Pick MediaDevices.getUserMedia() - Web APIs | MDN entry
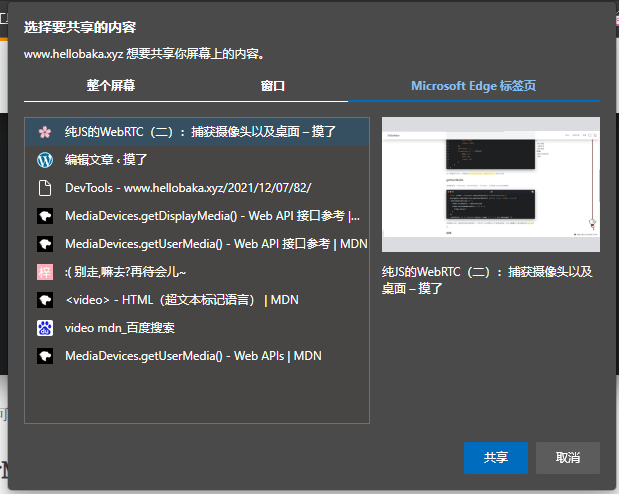This screenshot has height=494, width=619. click(x=197, y=356)
